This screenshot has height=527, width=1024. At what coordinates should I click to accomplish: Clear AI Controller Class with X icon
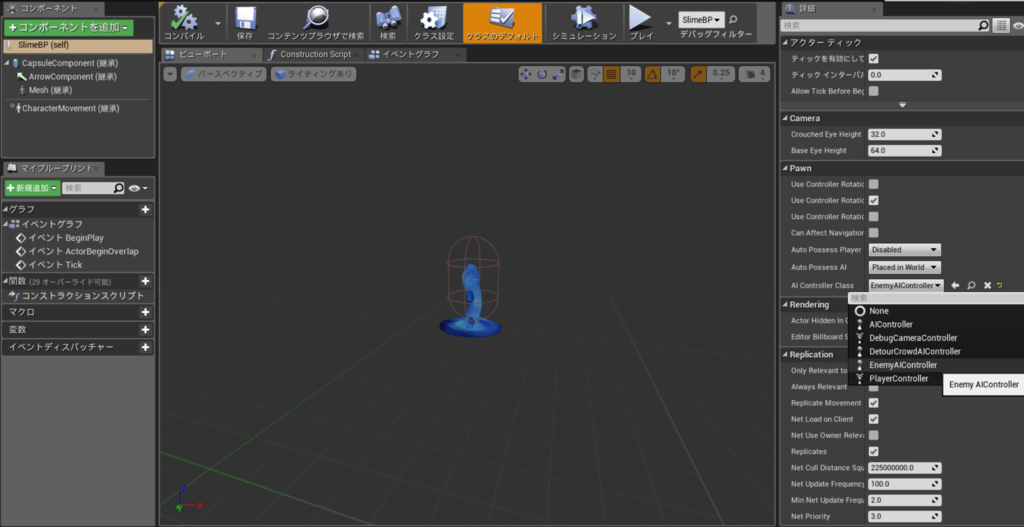coord(987,285)
